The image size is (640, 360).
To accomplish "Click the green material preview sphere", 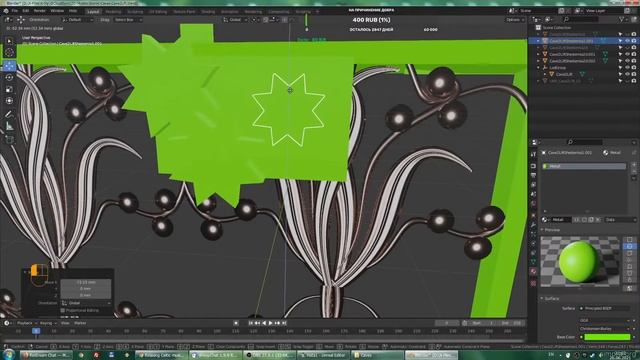I will click(x=578, y=262).
